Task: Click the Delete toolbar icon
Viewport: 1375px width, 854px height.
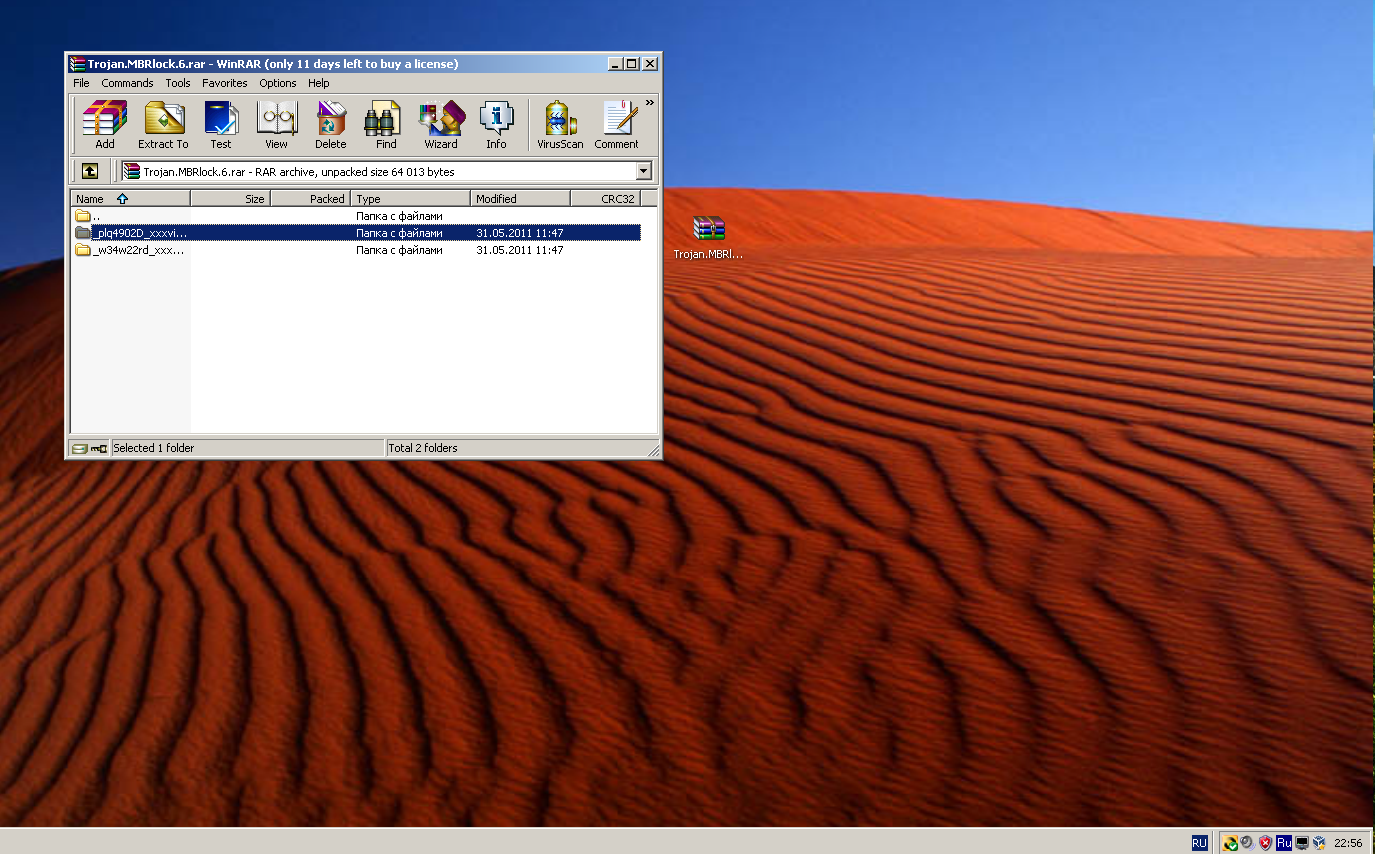Action: 331,125
